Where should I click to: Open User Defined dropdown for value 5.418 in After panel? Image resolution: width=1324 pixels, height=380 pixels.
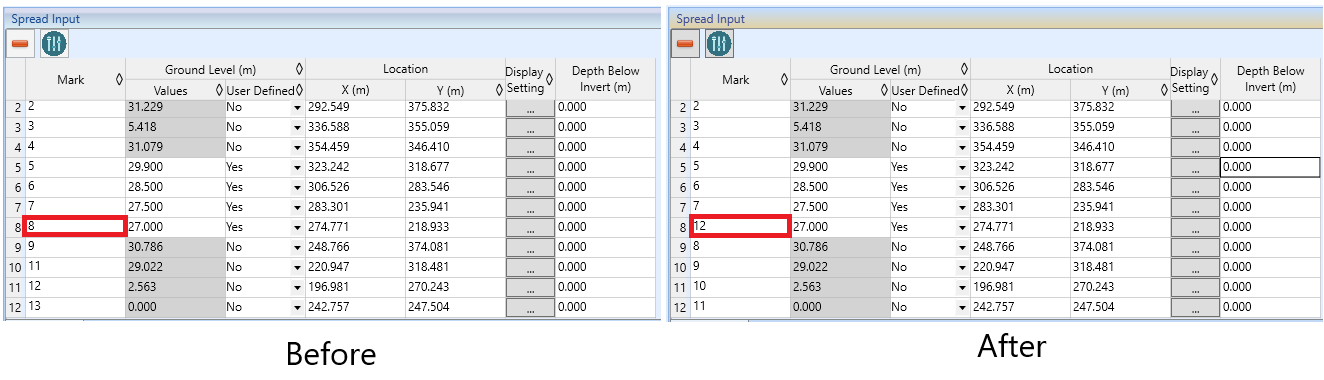pos(962,127)
